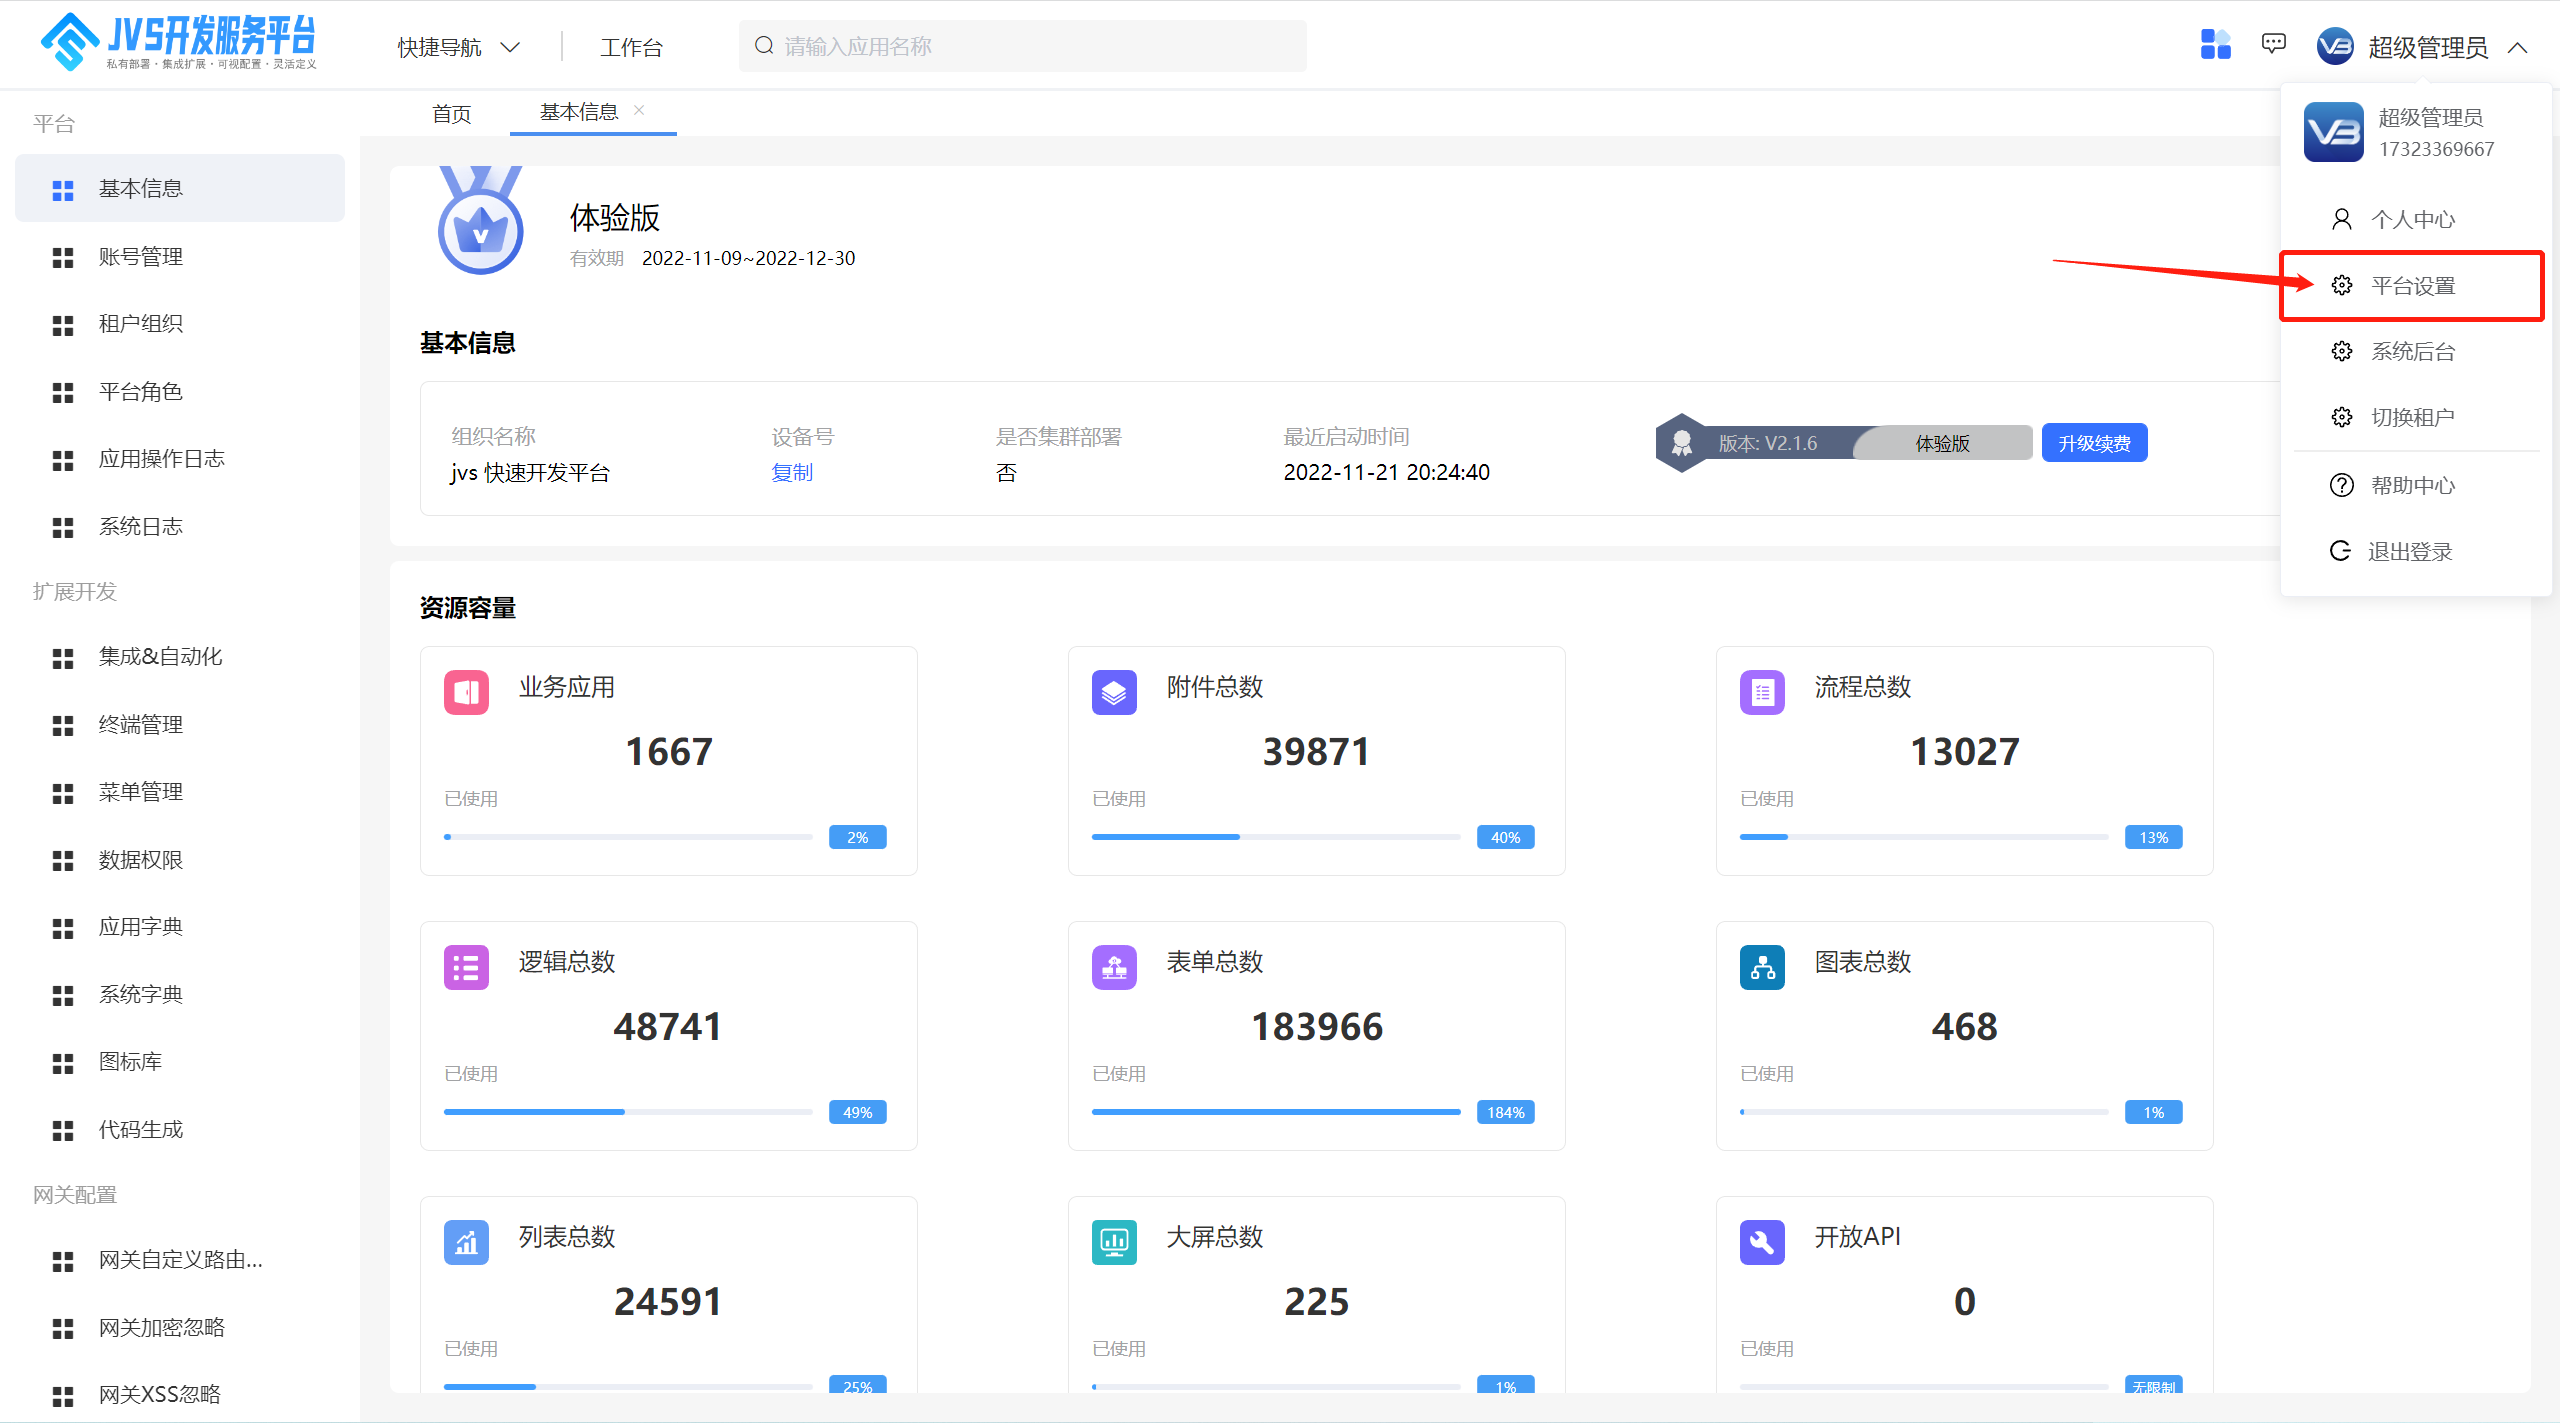Open 系统日志 in the sidebar
This screenshot has width=2560, height=1423.
180,526
